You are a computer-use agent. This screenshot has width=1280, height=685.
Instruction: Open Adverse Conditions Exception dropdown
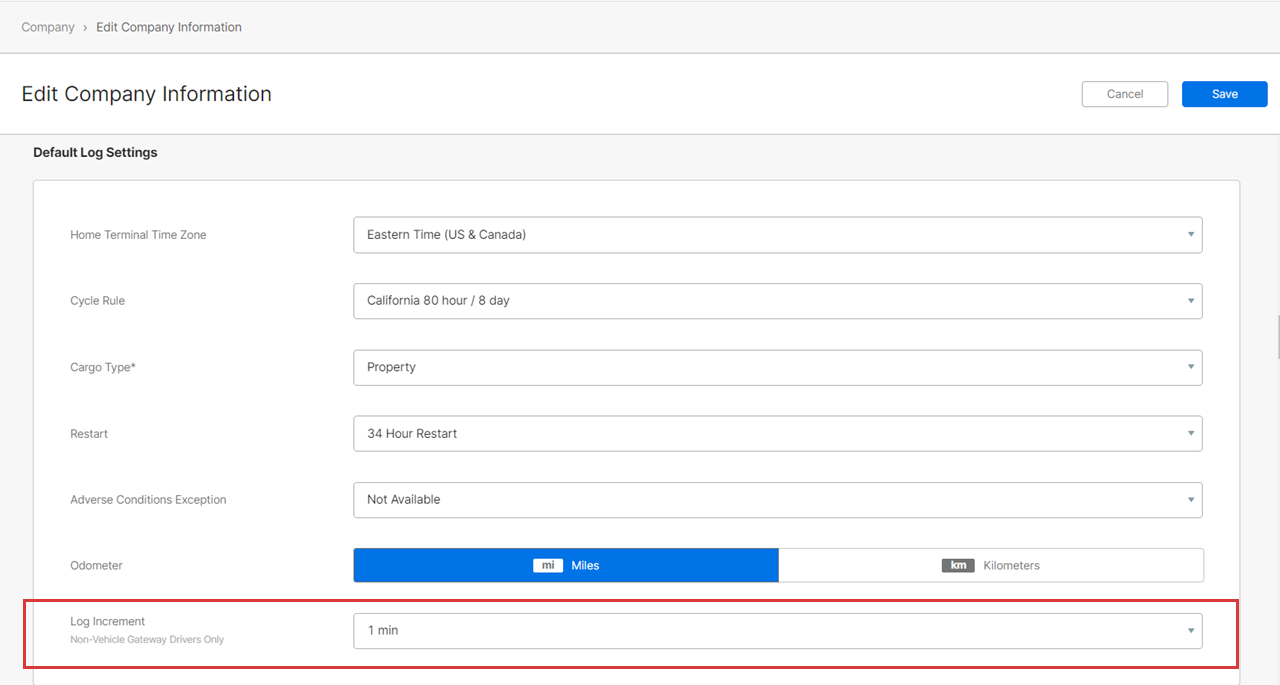[x=778, y=500]
